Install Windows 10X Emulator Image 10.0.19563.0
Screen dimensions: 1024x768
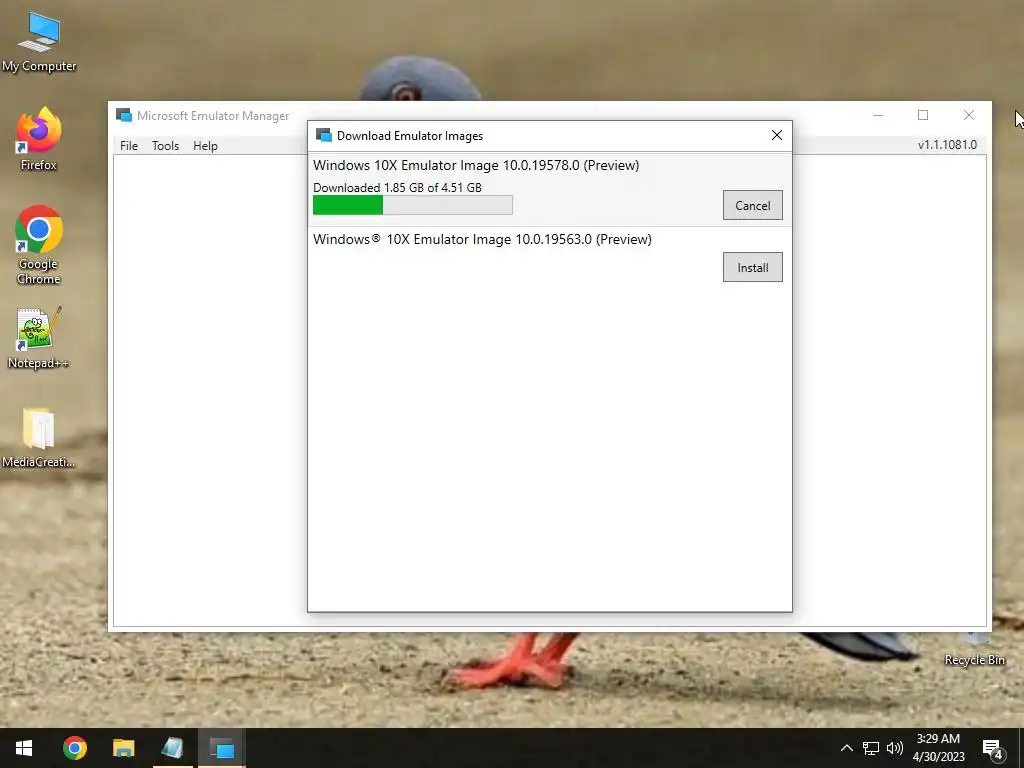tap(752, 267)
